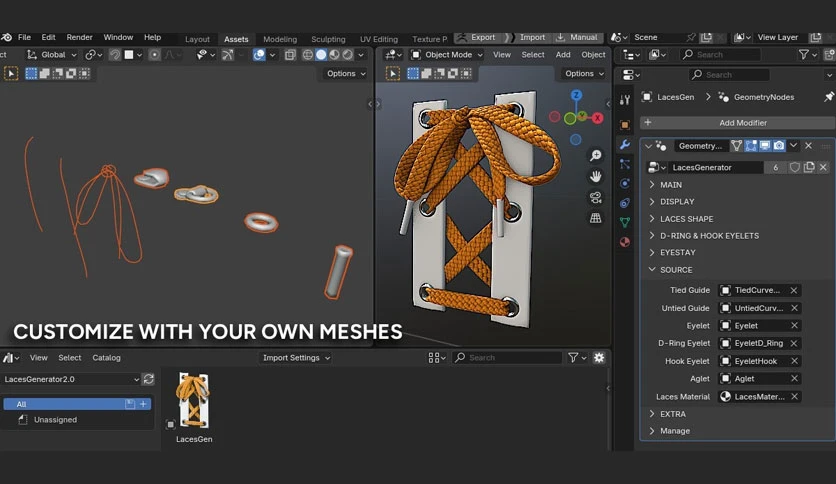
Task: Toggle fake user shield for LacesGenerator
Action: [x=794, y=167]
